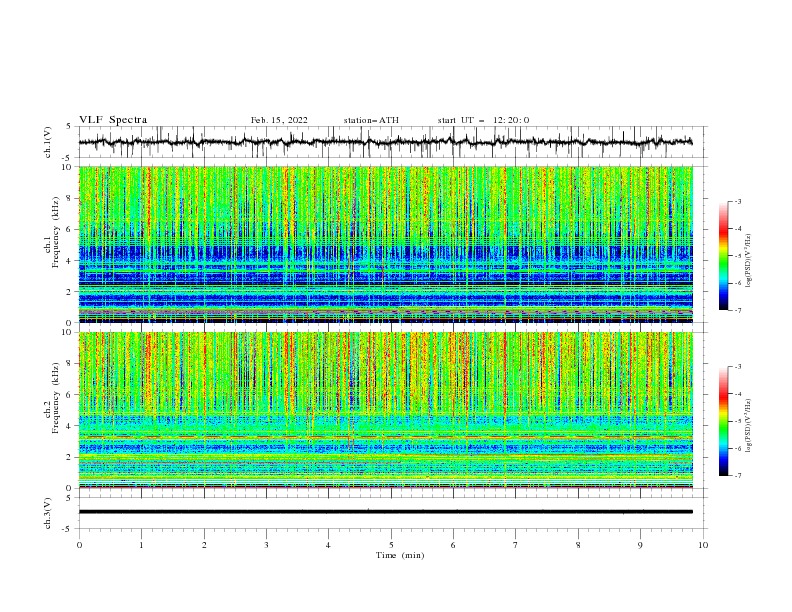
Task: Click the time axis tick label "2"
Action: click(204, 545)
